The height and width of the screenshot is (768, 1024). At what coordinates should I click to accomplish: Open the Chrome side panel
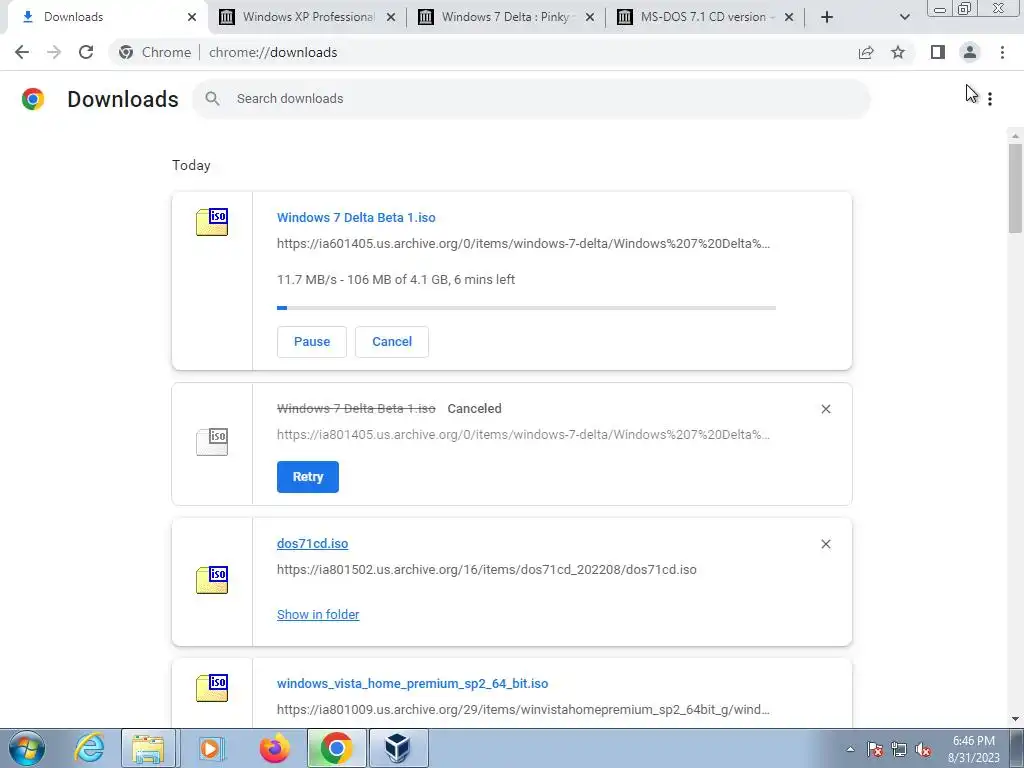click(938, 52)
